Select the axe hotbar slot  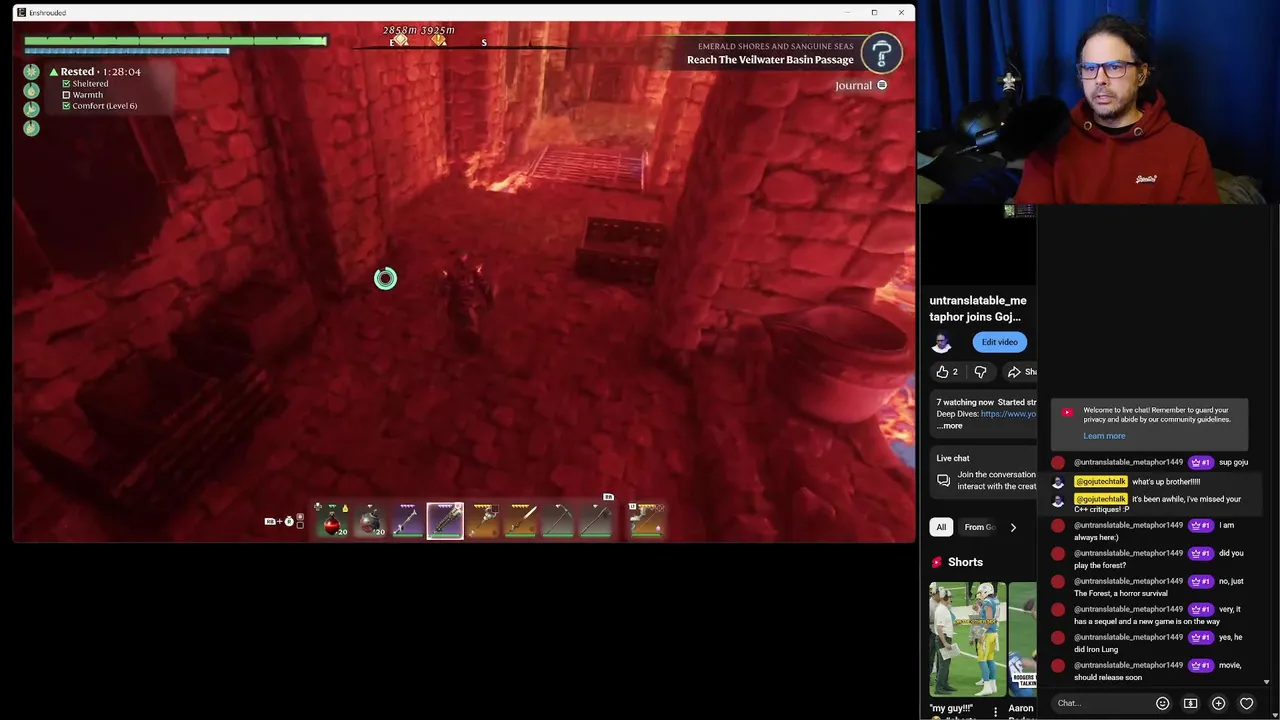pos(596,520)
